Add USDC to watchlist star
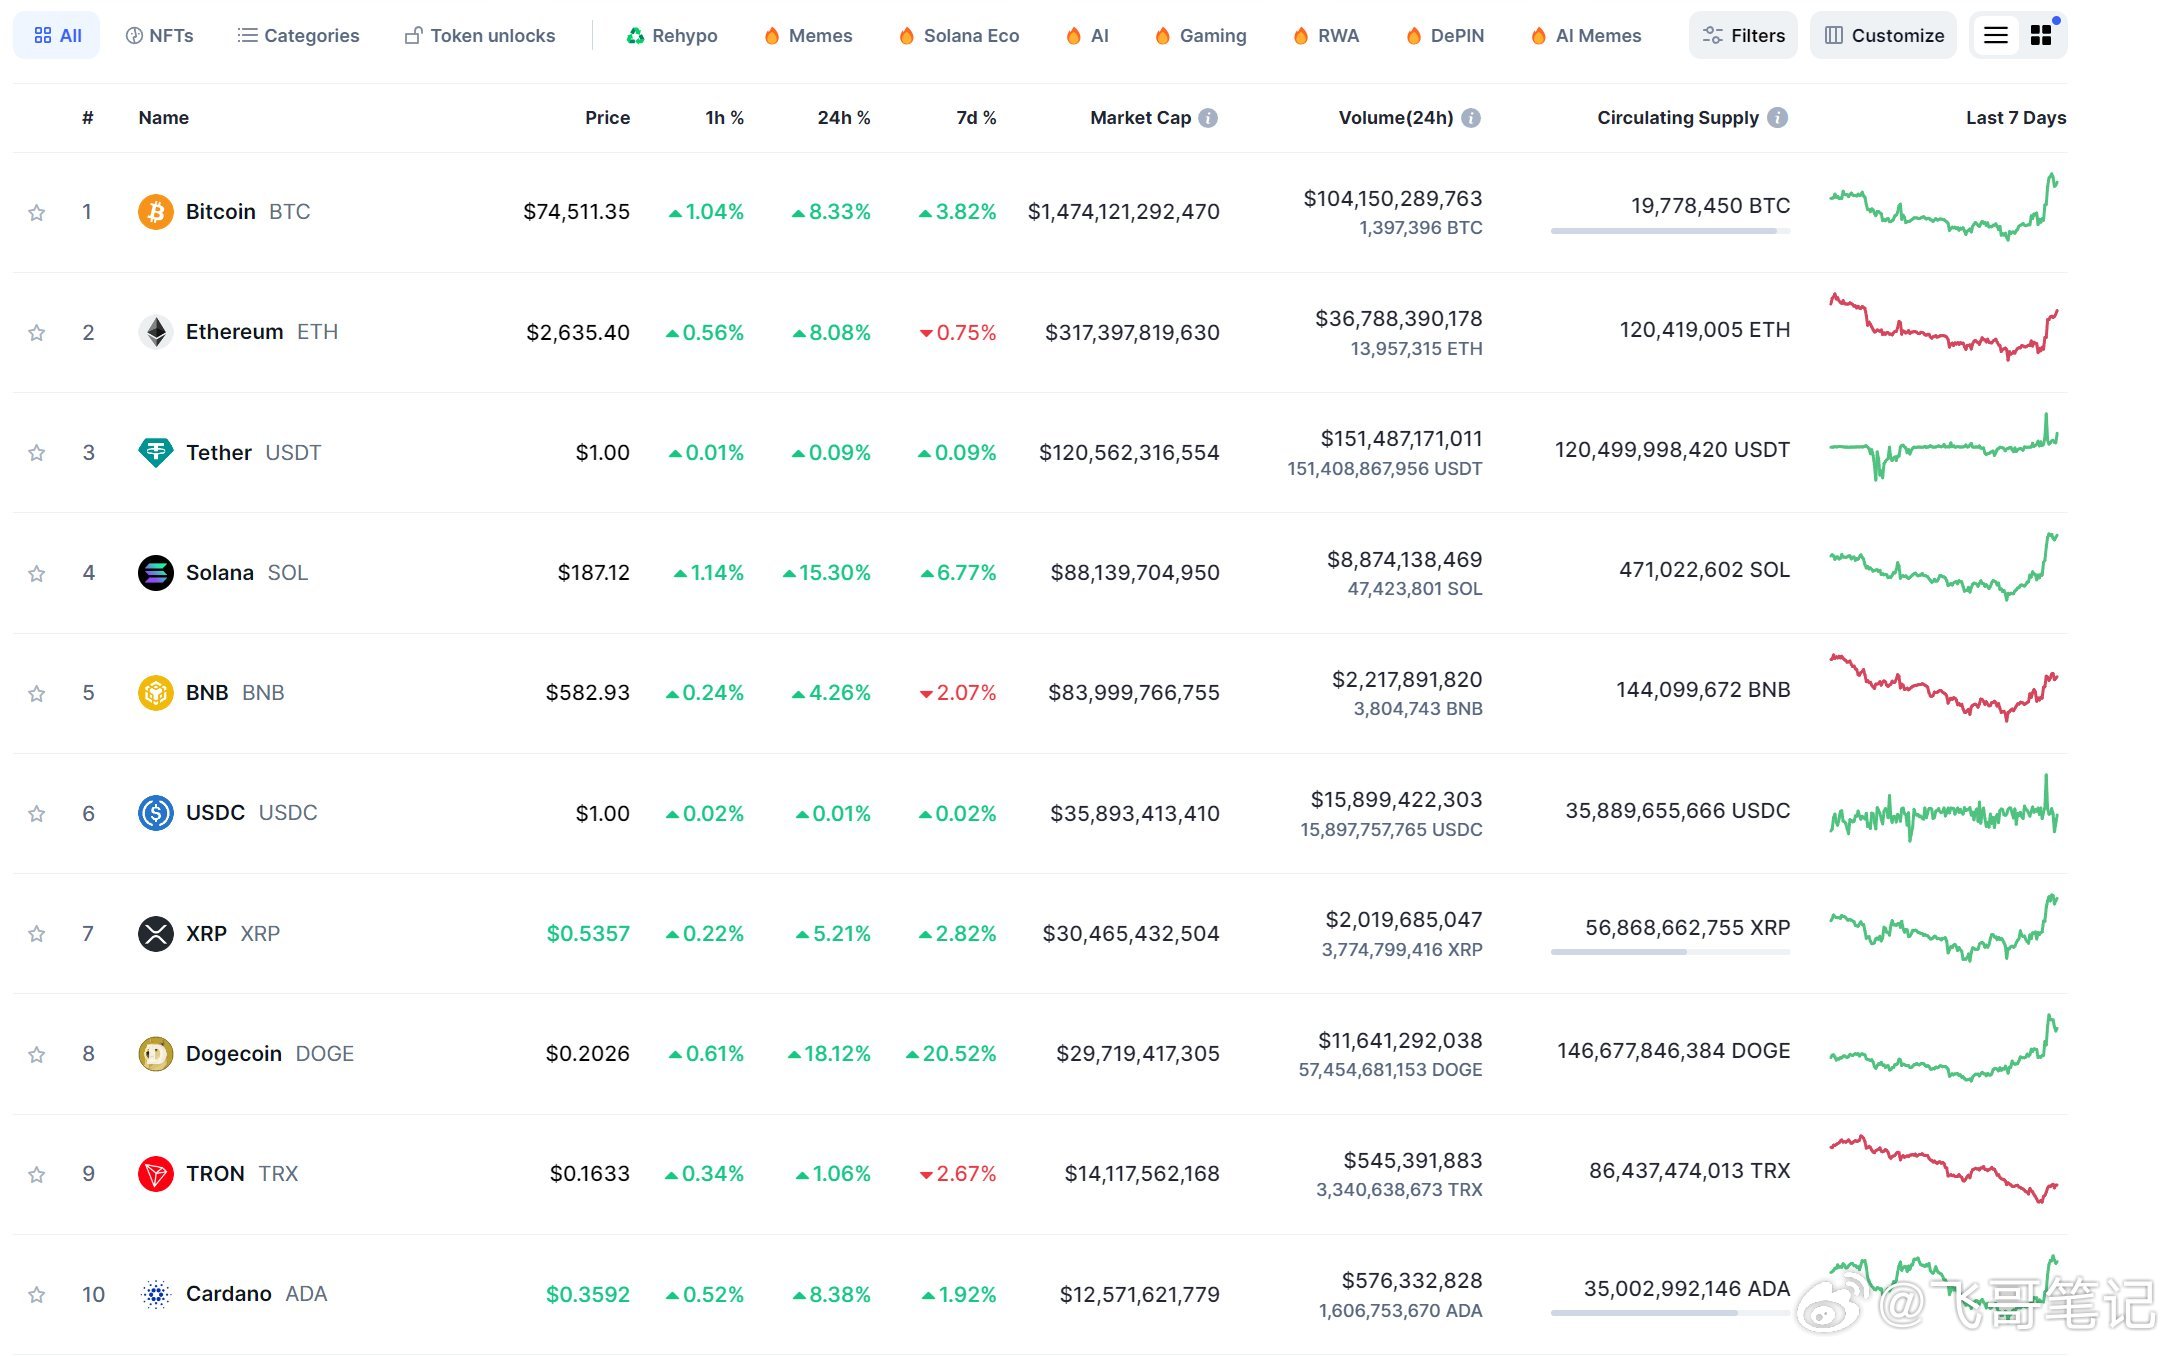 tap(37, 813)
